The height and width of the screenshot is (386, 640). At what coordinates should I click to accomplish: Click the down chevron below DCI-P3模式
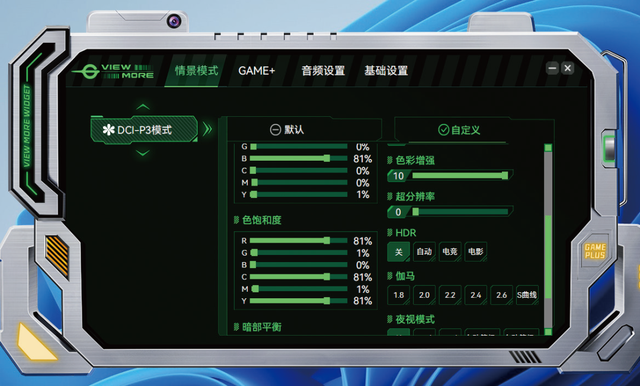coord(143,153)
